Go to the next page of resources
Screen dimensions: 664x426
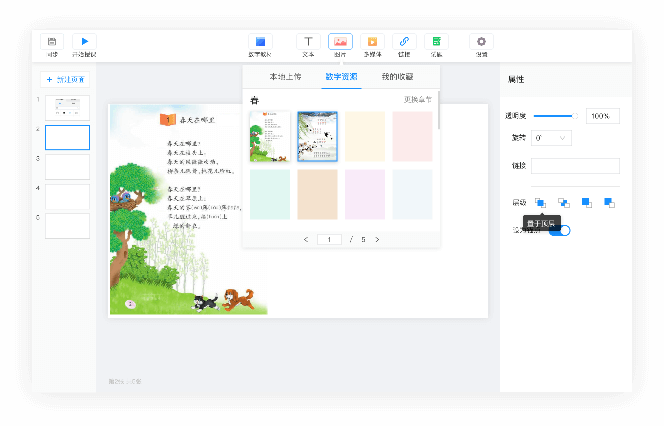pos(377,240)
